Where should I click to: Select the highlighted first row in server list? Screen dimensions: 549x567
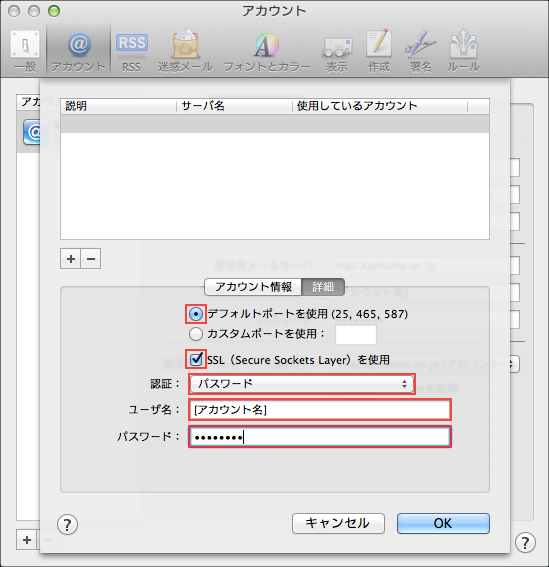[x=275, y=124]
